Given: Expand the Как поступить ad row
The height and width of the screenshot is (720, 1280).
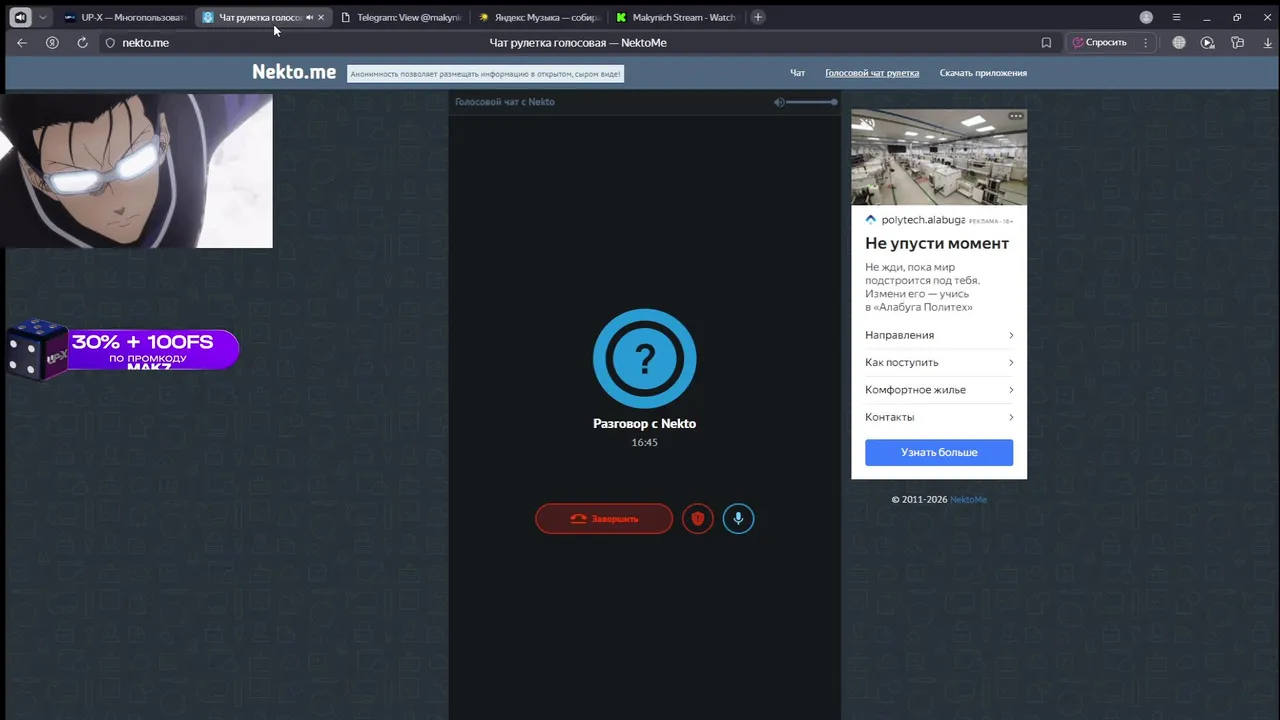Looking at the screenshot, I should (x=939, y=362).
